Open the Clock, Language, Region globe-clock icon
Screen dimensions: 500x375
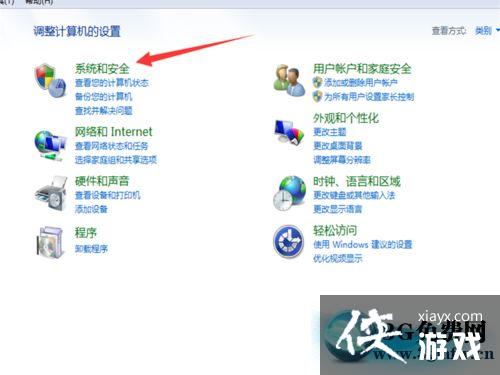pyautogui.click(x=289, y=193)
